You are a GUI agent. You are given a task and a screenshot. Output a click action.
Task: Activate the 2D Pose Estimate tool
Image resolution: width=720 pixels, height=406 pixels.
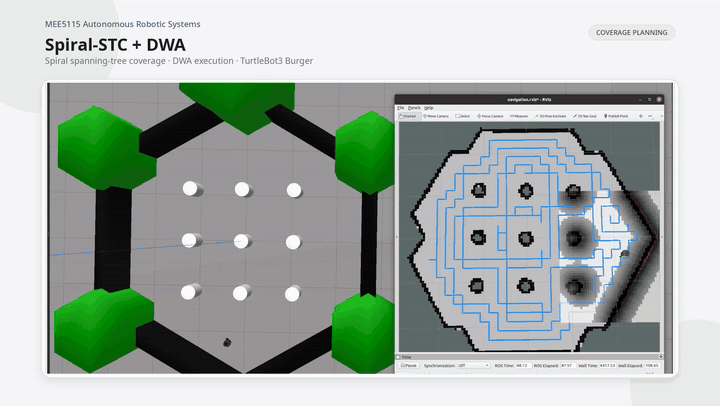click(551, 116)
